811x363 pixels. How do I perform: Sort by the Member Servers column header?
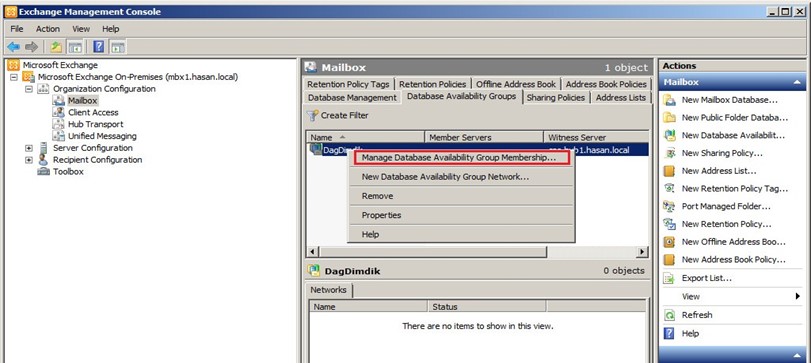pyautogui.click(x=484, y=138)
